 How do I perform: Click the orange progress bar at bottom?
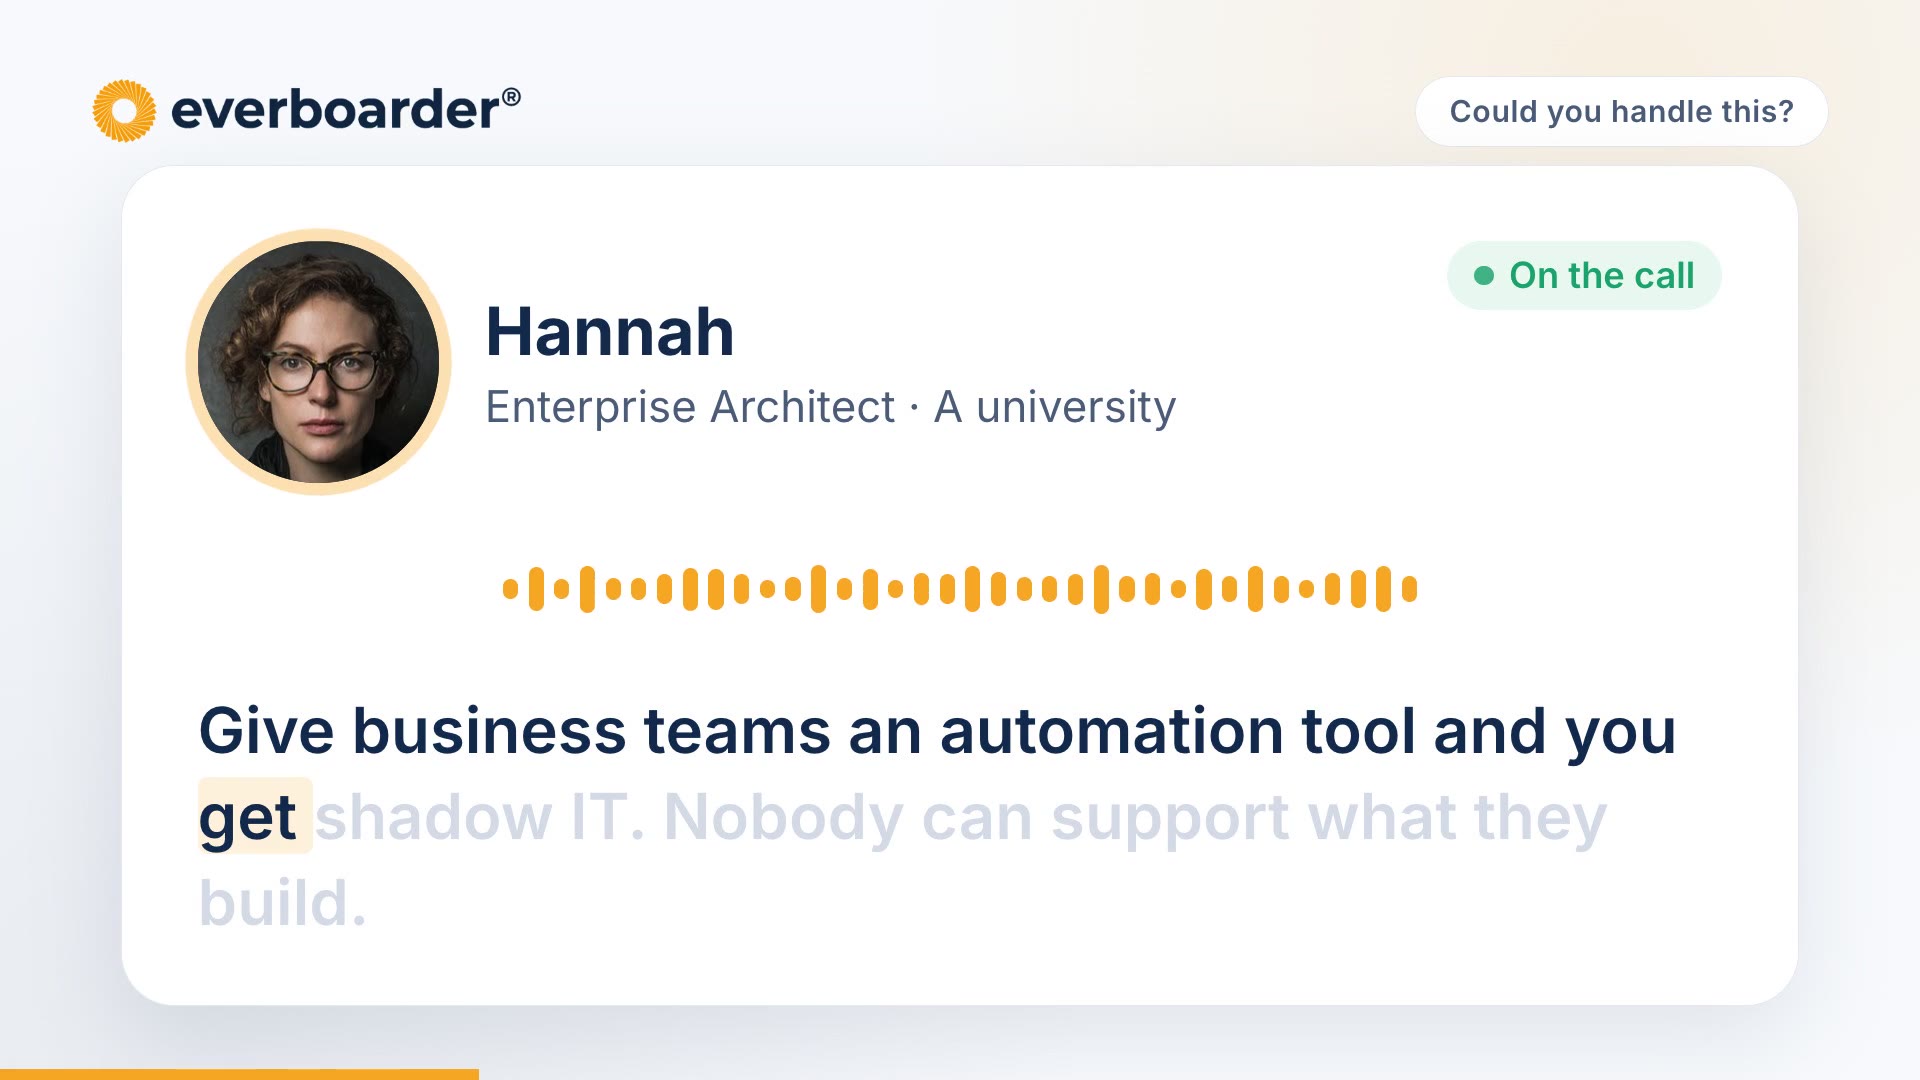point(239,1074)
